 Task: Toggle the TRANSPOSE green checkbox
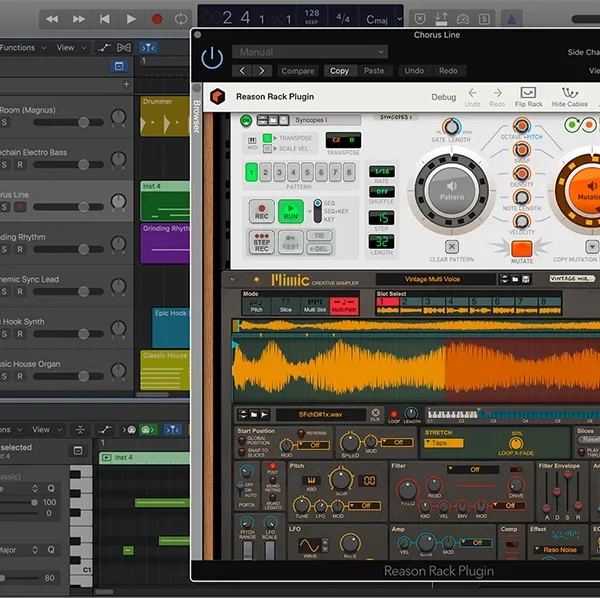267,138
